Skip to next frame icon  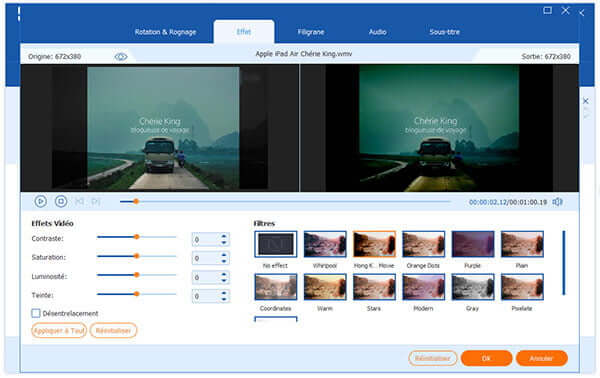point(96,202)
